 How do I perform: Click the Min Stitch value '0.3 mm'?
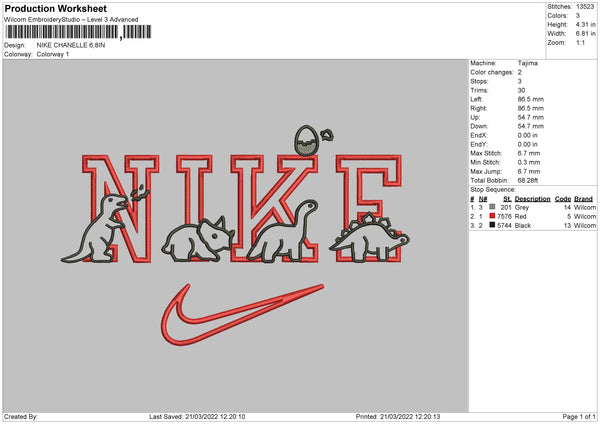click(529, 162)
